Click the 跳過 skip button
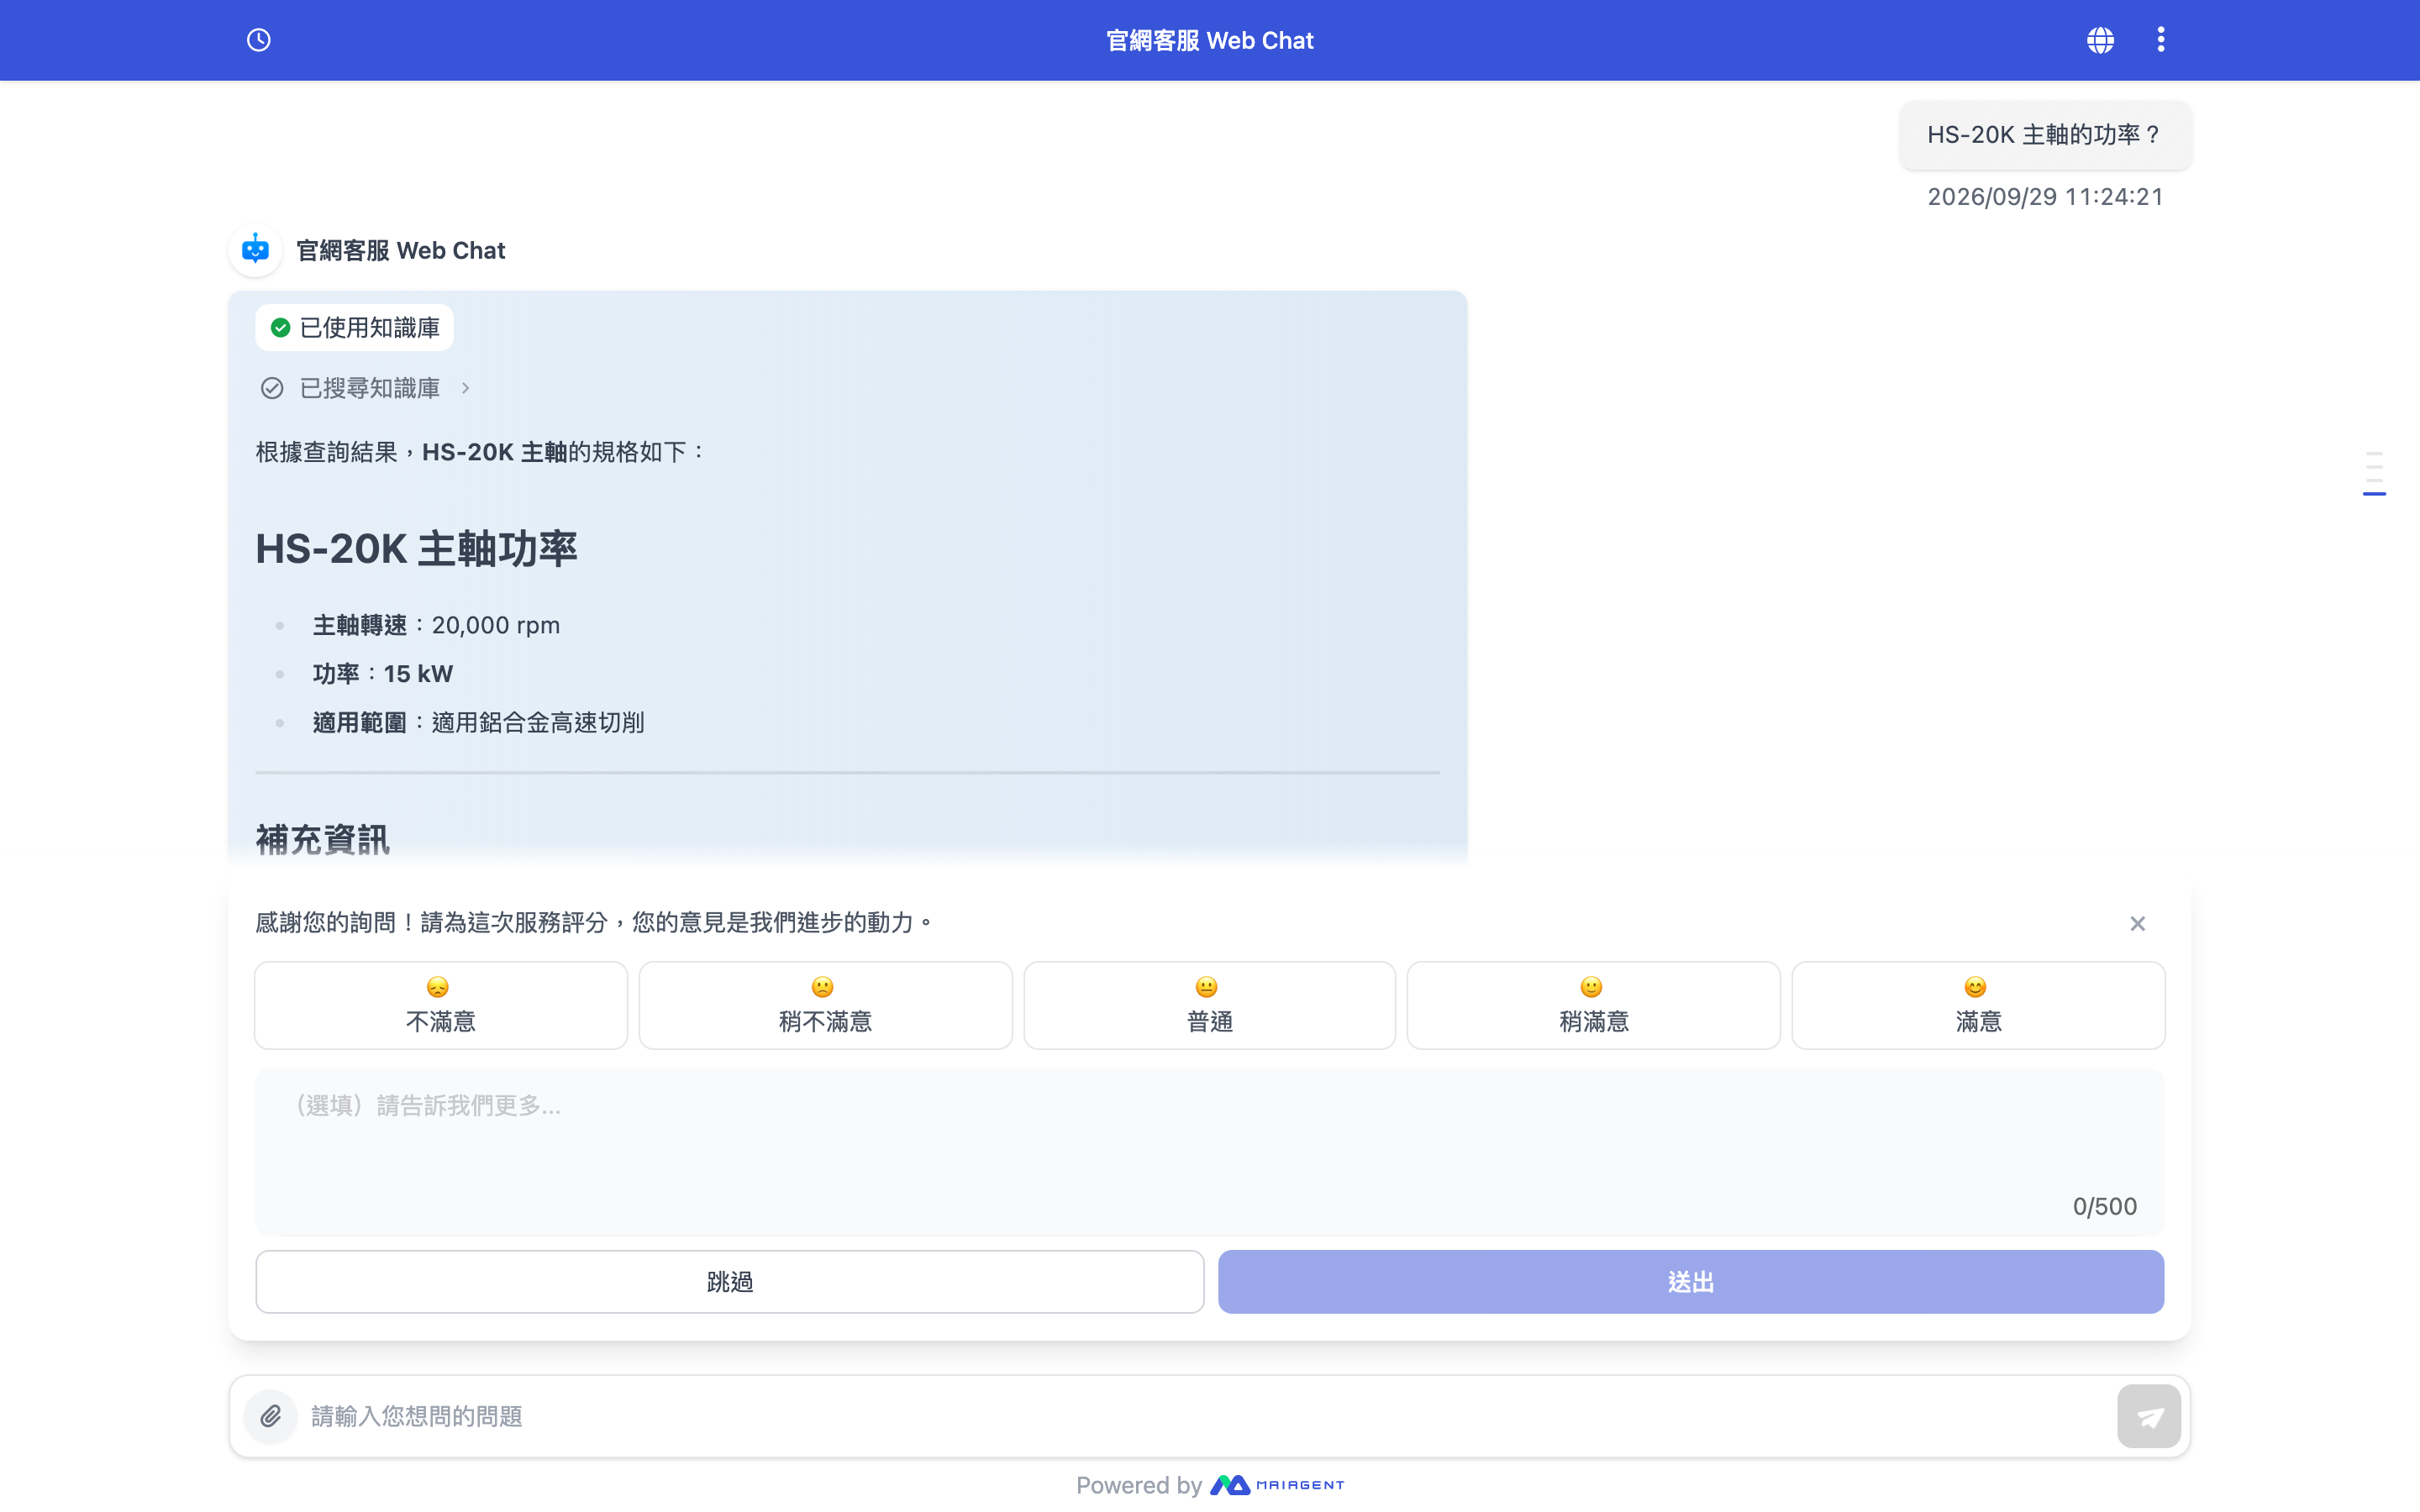The width and height of the screenshot is (2420, 1512). tap(729, 1281)
